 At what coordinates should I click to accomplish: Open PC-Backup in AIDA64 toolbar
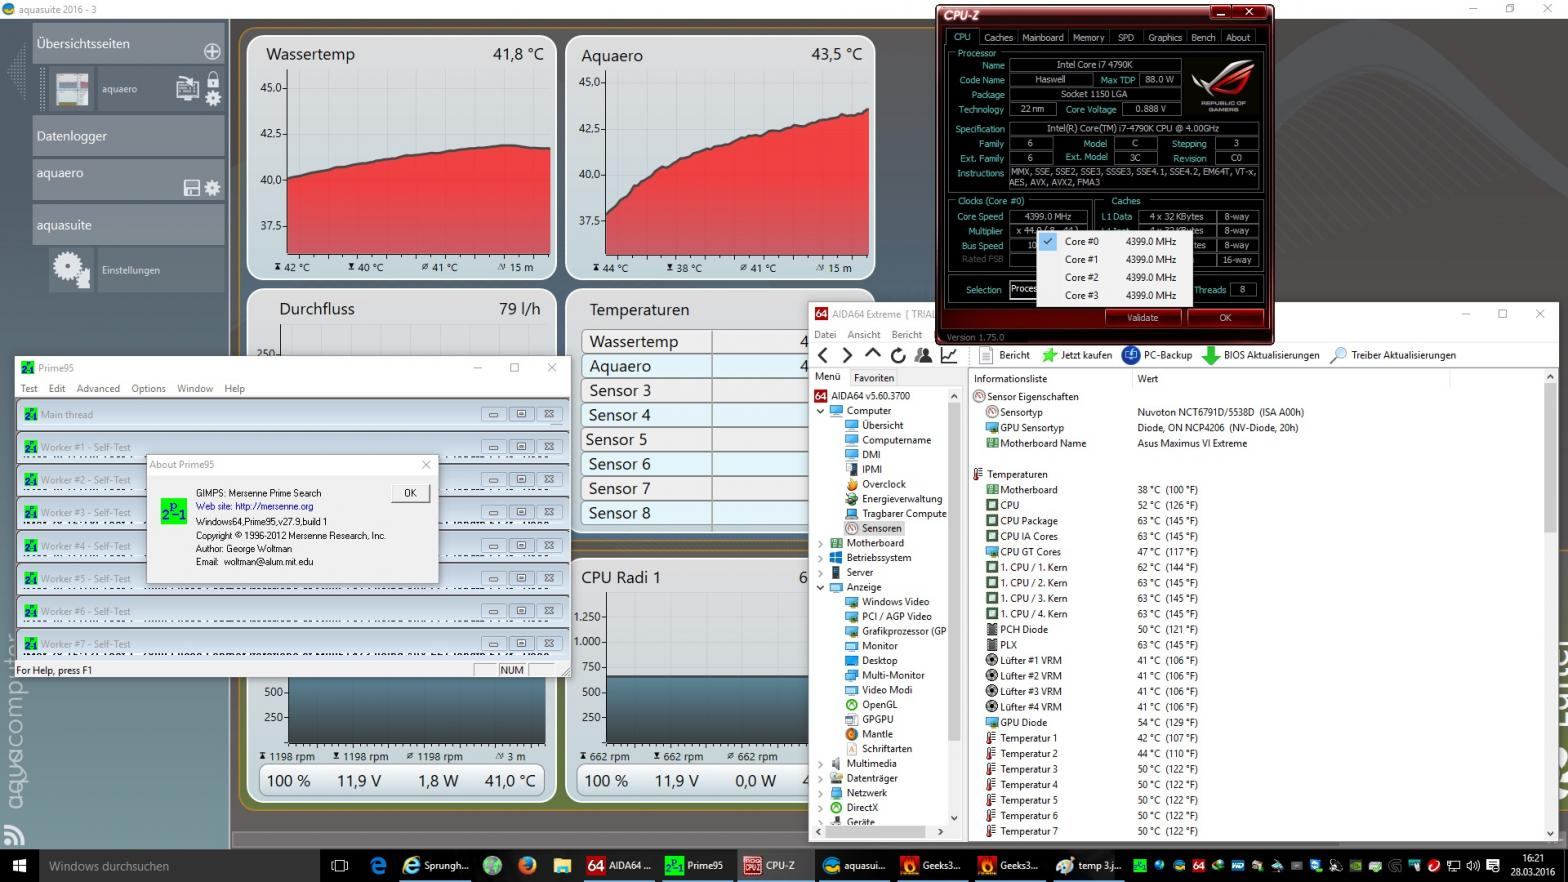[x=1157, y=355]
